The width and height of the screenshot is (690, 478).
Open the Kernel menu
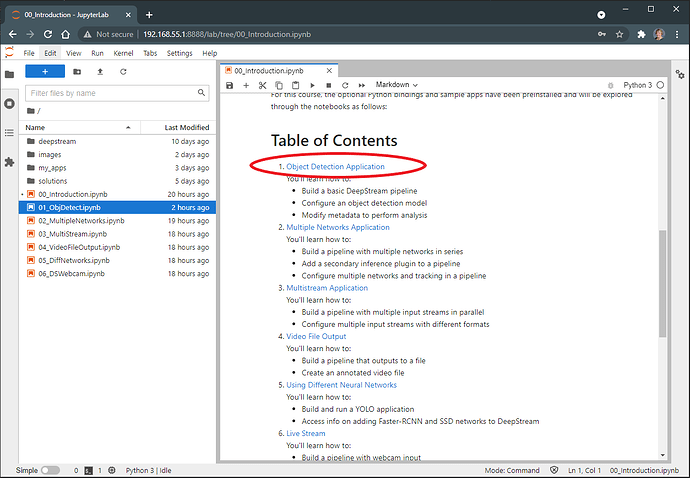click(x=123, y=53)
